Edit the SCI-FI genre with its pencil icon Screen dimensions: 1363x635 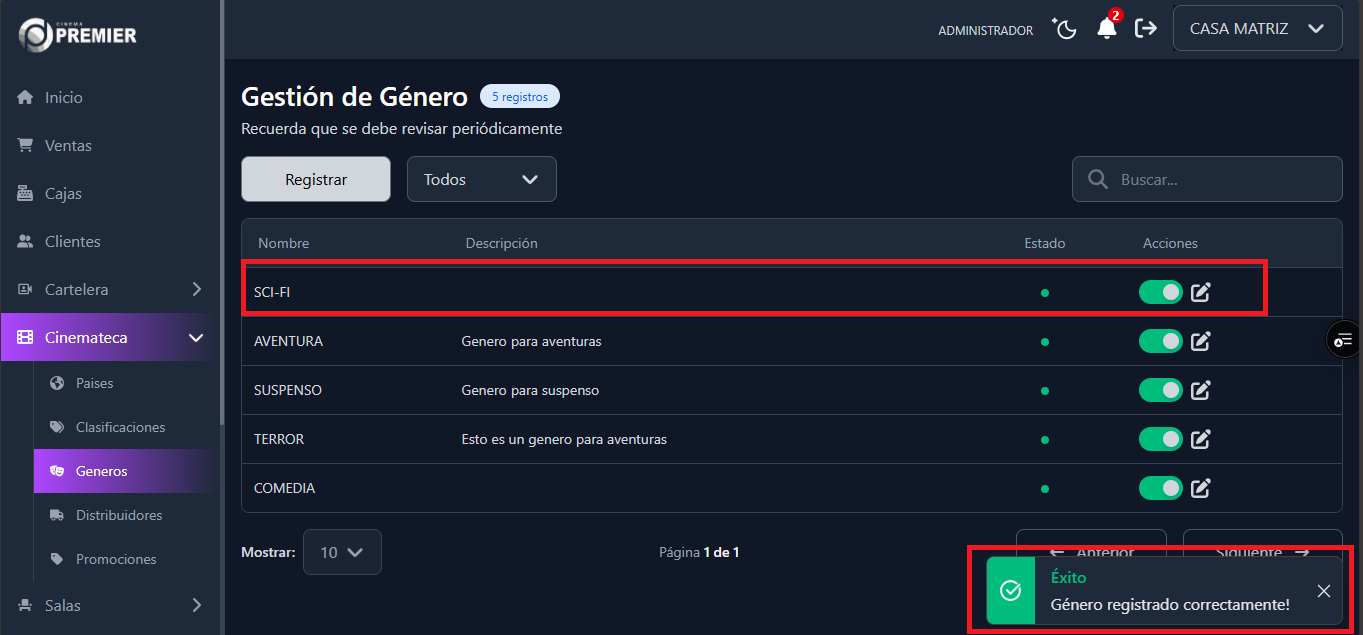[1200, 292]
